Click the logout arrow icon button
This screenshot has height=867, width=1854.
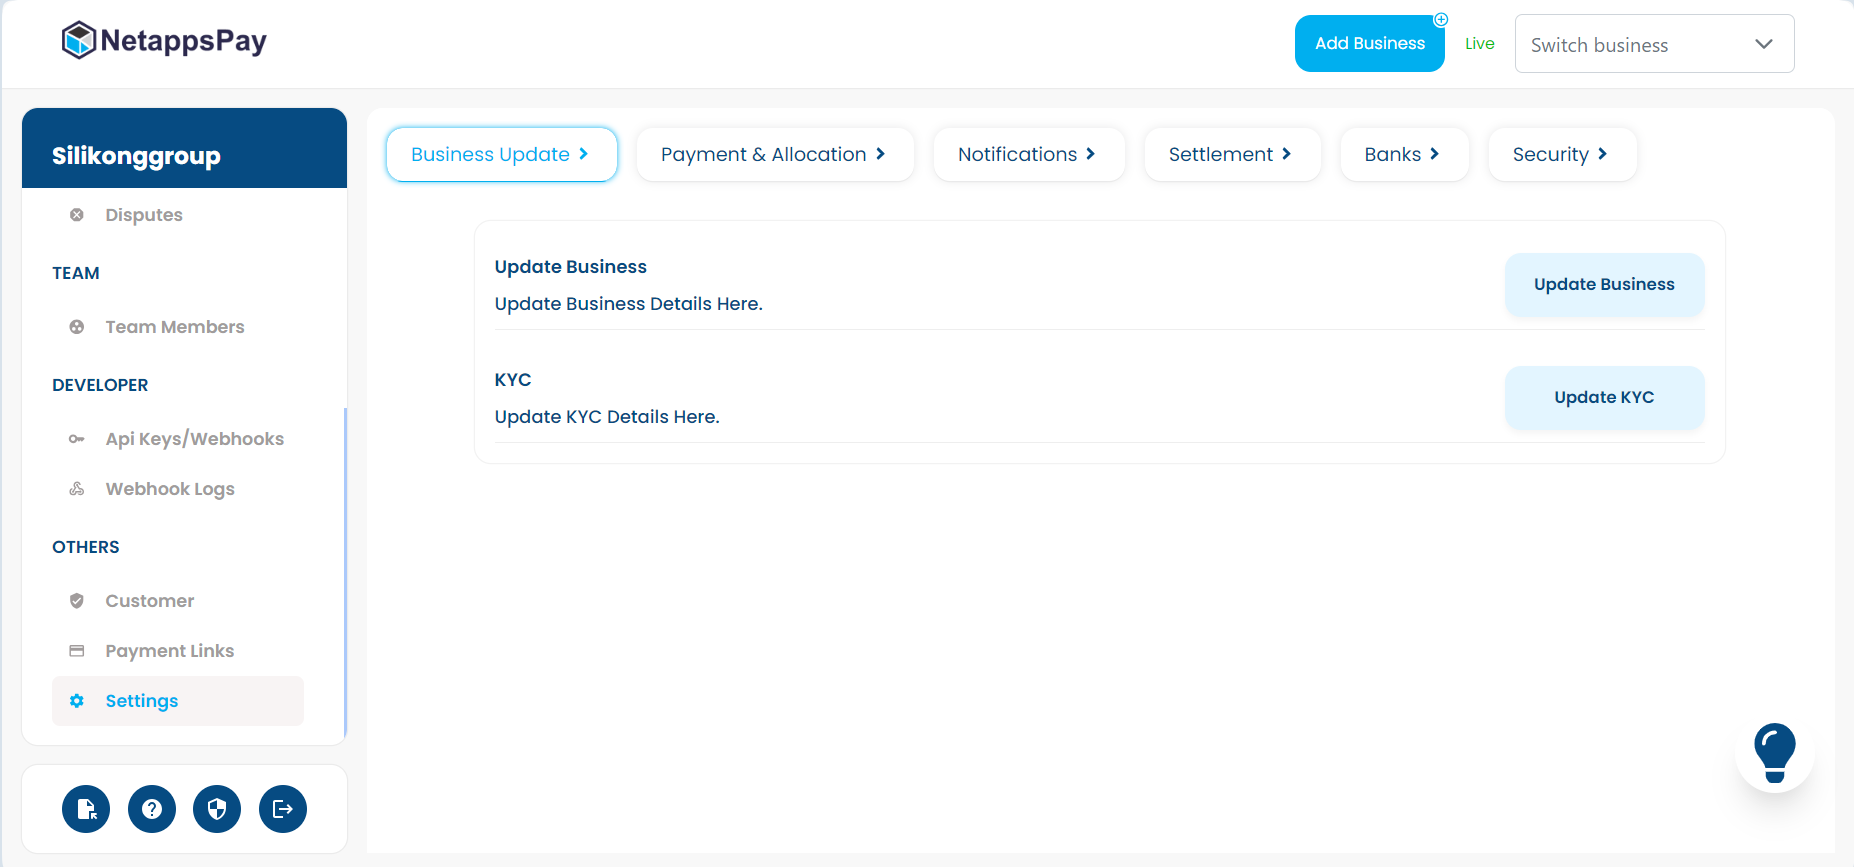click(x=283, y=809)
